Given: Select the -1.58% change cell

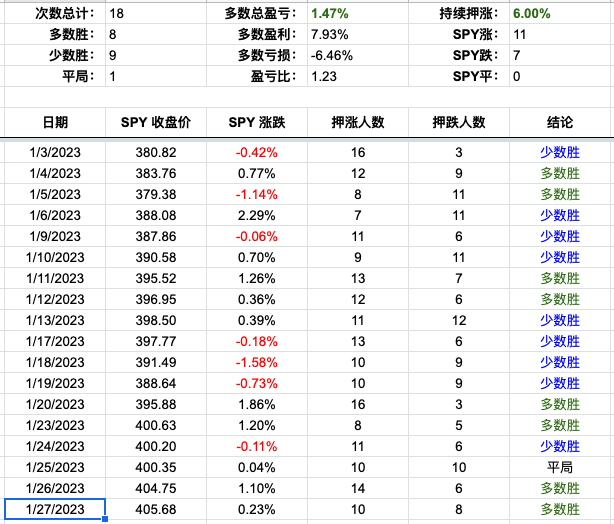Looking at the screenshot, I should tap(257, 362).
